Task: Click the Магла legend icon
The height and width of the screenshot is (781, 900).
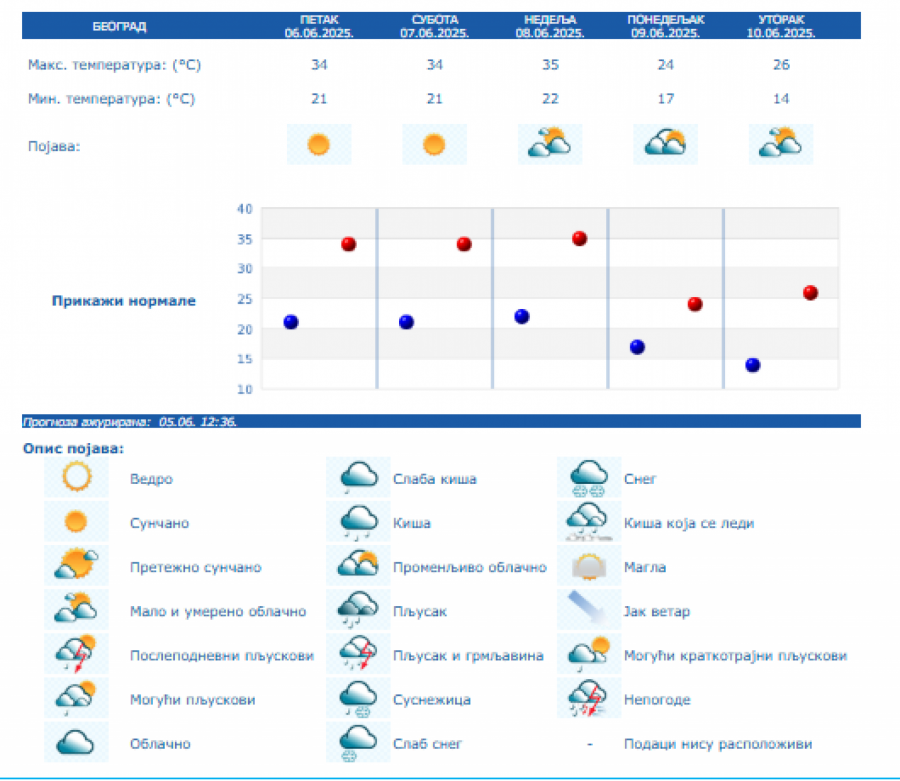Action: (589, 567)
